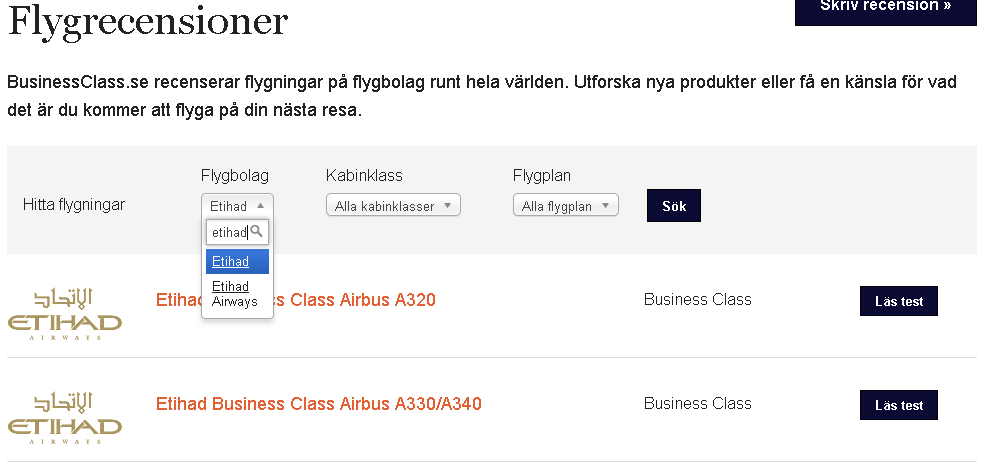
Task: Click the arrow on the Kabinklass selector
Action: coord(447,205)
